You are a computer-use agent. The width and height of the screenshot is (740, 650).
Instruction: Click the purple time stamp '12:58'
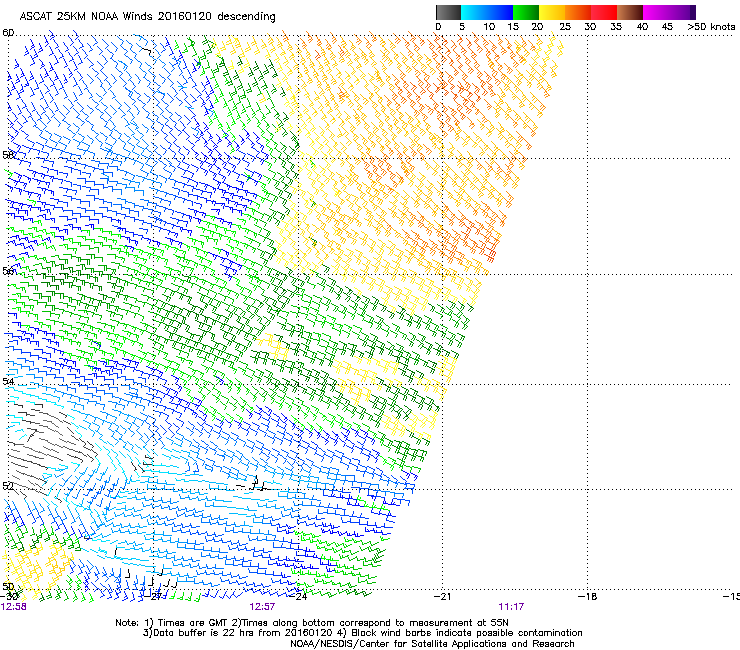pyautogui.click(x=14, y=607)
